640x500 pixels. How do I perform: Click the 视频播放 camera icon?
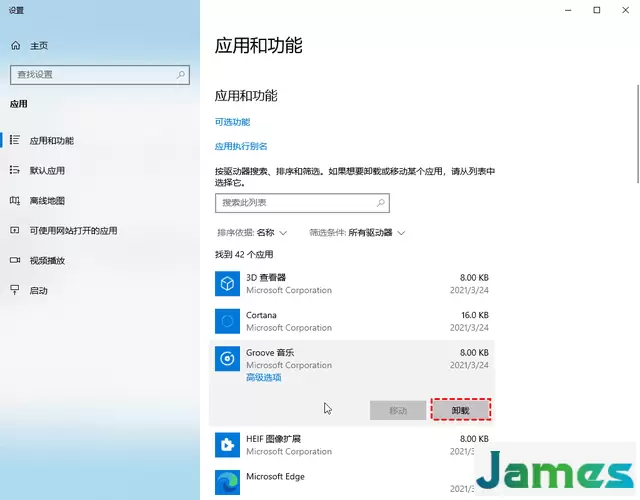click(15, 260)
